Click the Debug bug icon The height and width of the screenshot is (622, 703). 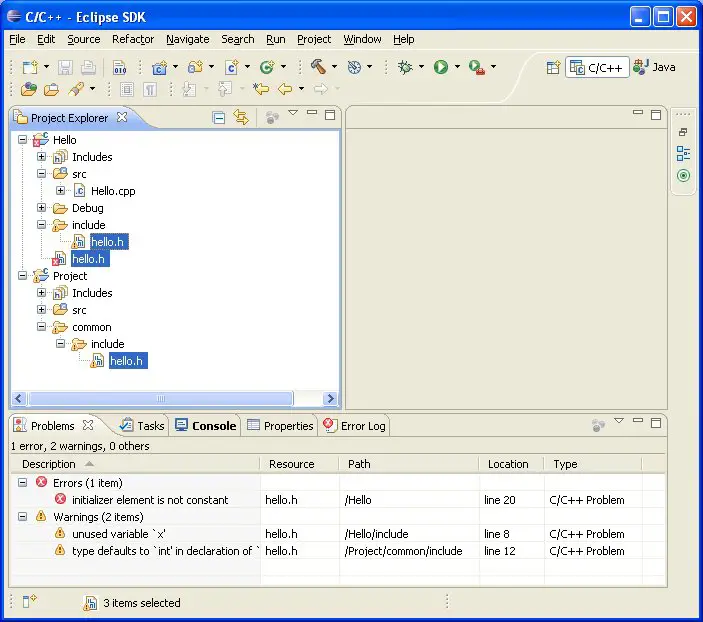[405, 67]
